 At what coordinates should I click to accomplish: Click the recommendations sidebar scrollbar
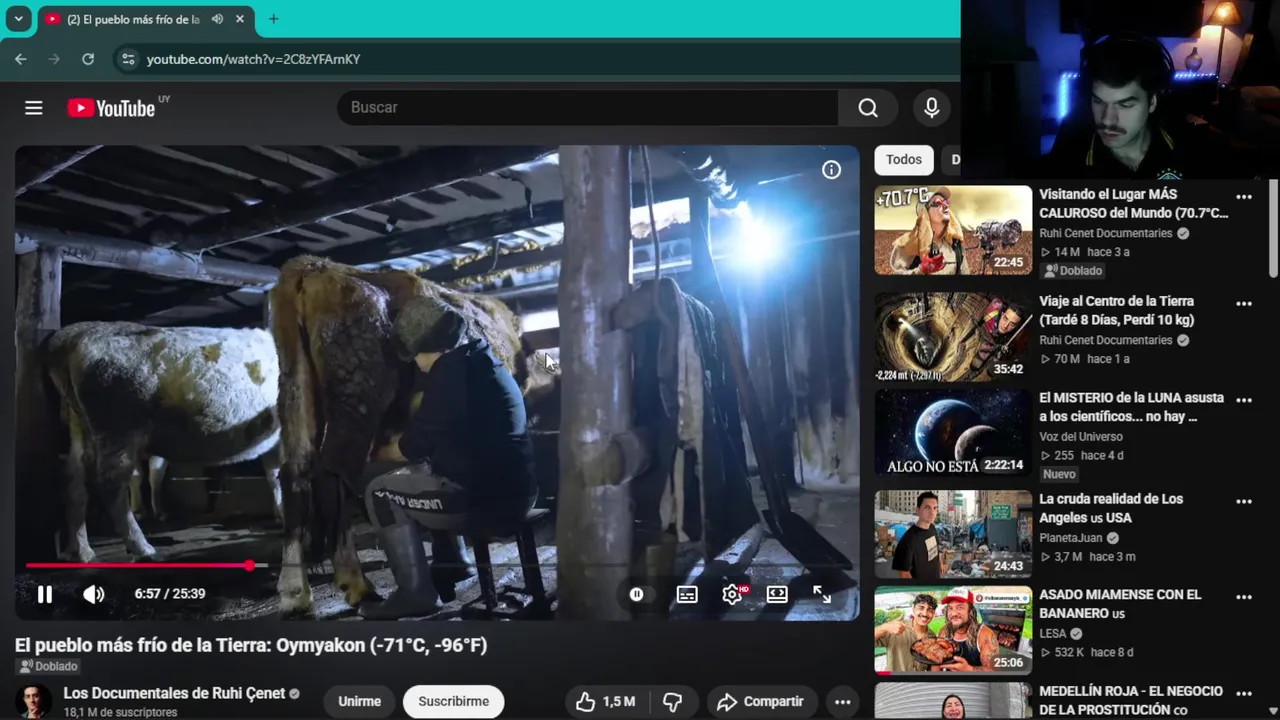coord(1273,230)
